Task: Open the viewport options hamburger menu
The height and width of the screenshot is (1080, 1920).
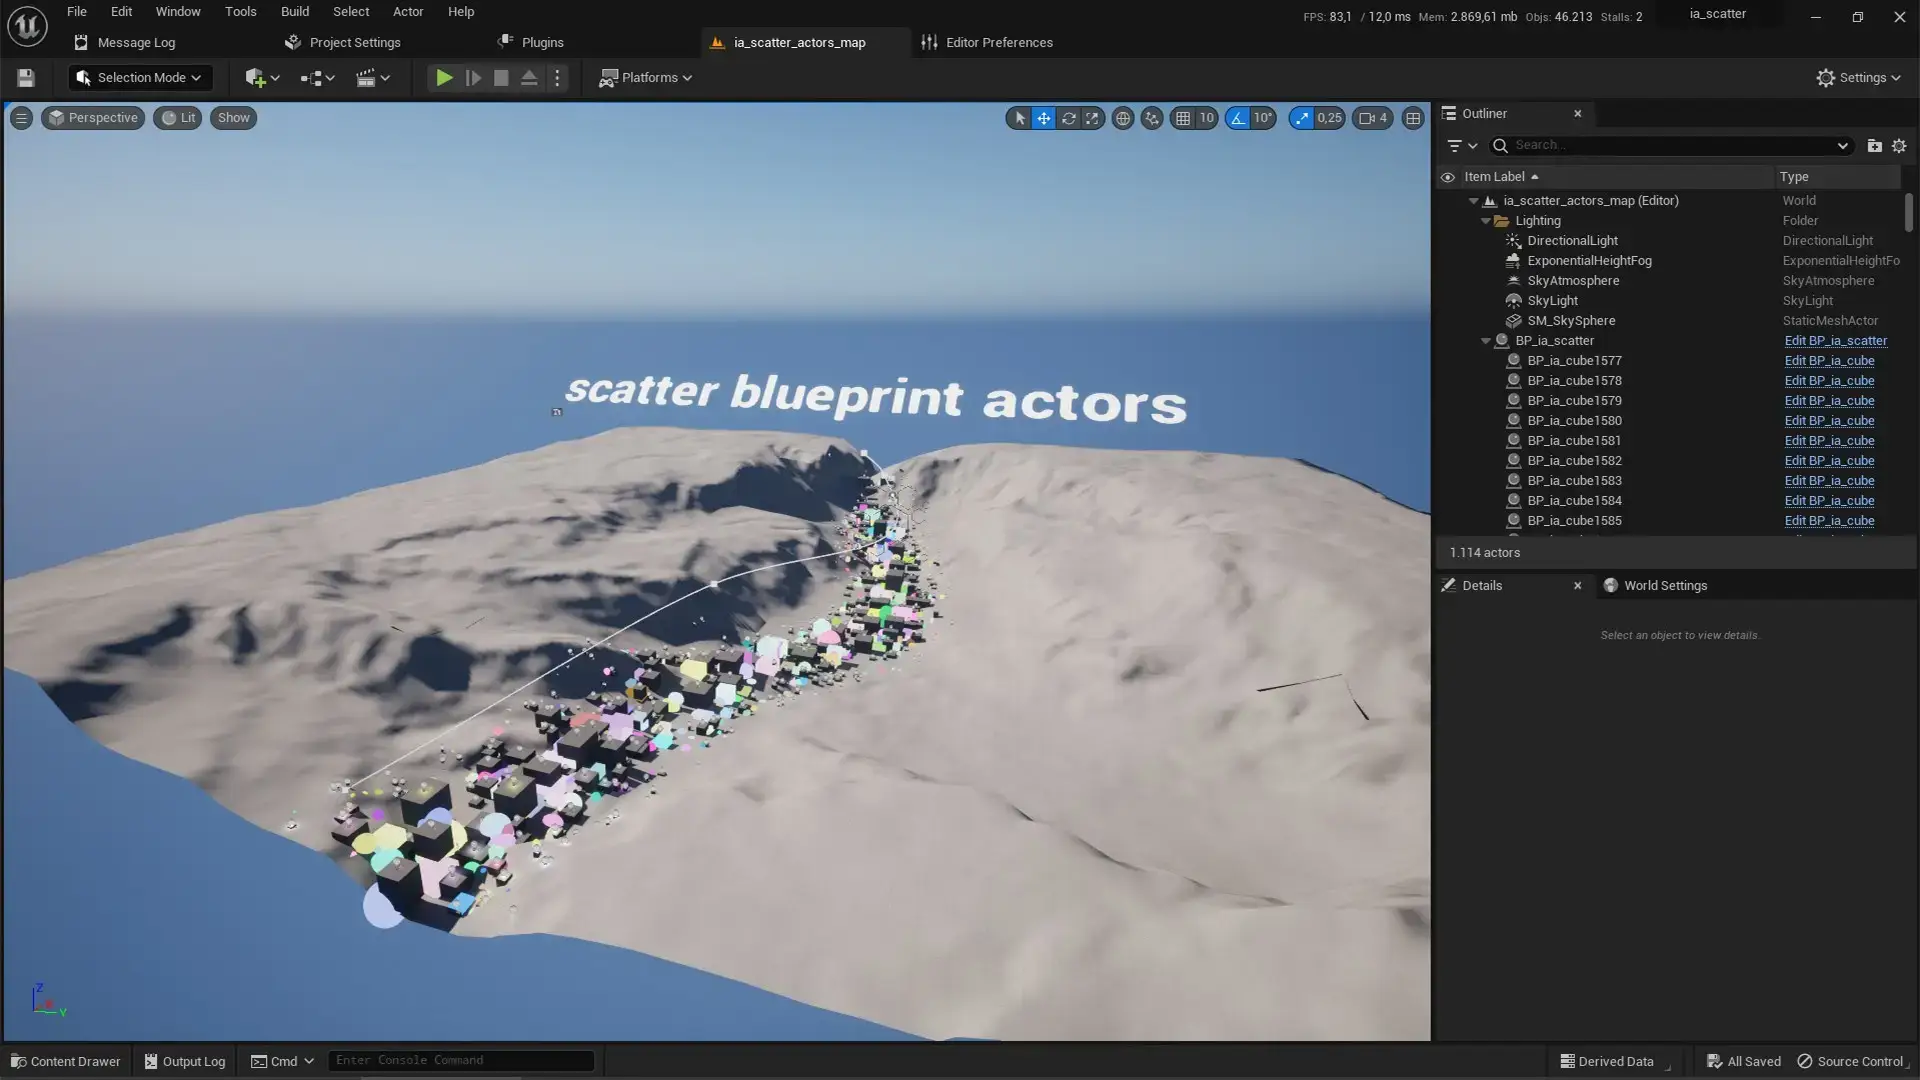Action: point(21,118)
